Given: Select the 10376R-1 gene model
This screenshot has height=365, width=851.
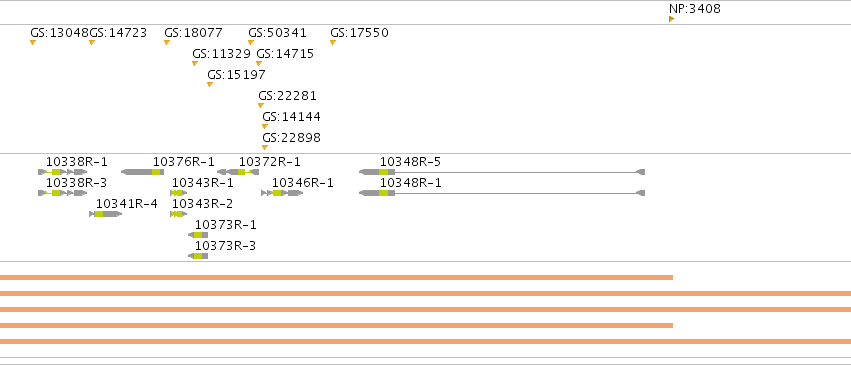Looking at the screenshot, I should (x=142, y=172).
